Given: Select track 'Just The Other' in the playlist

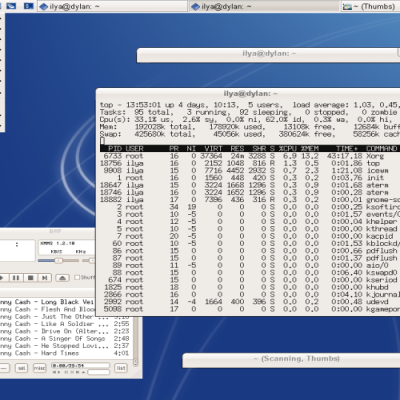Looking at the screenshot, I should click(x=65, y=317).
